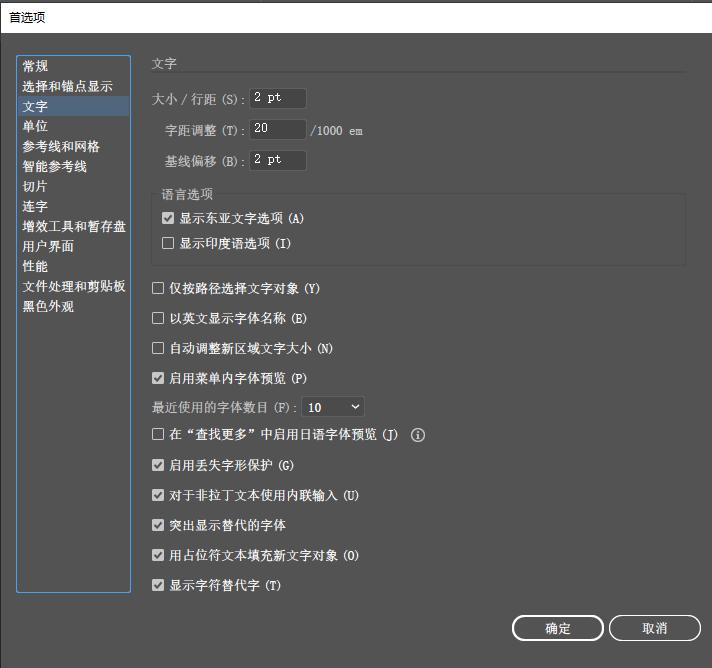712x668 pixels.
Task: Open 选择和锚点显示 preferences section
Action: [74, 86]
